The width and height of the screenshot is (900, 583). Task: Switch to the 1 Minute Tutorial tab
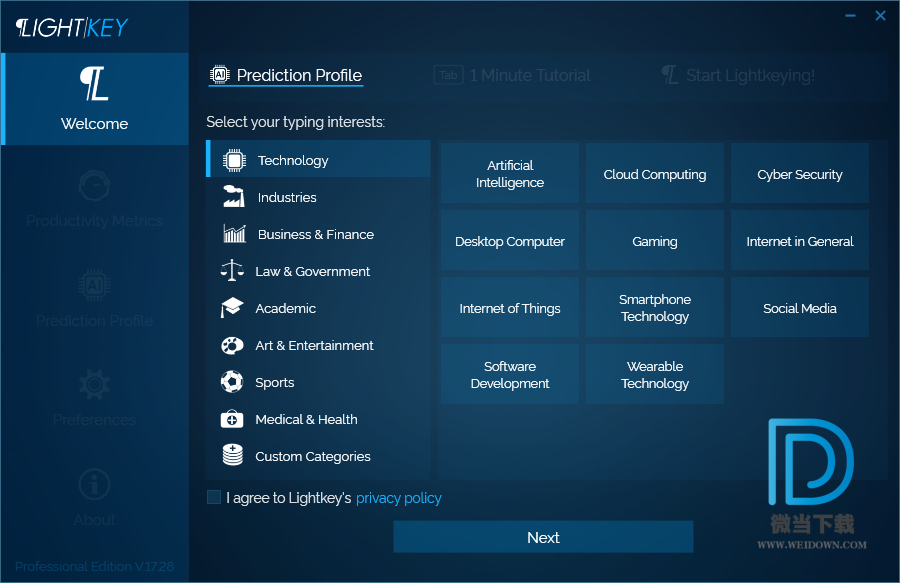512,75
